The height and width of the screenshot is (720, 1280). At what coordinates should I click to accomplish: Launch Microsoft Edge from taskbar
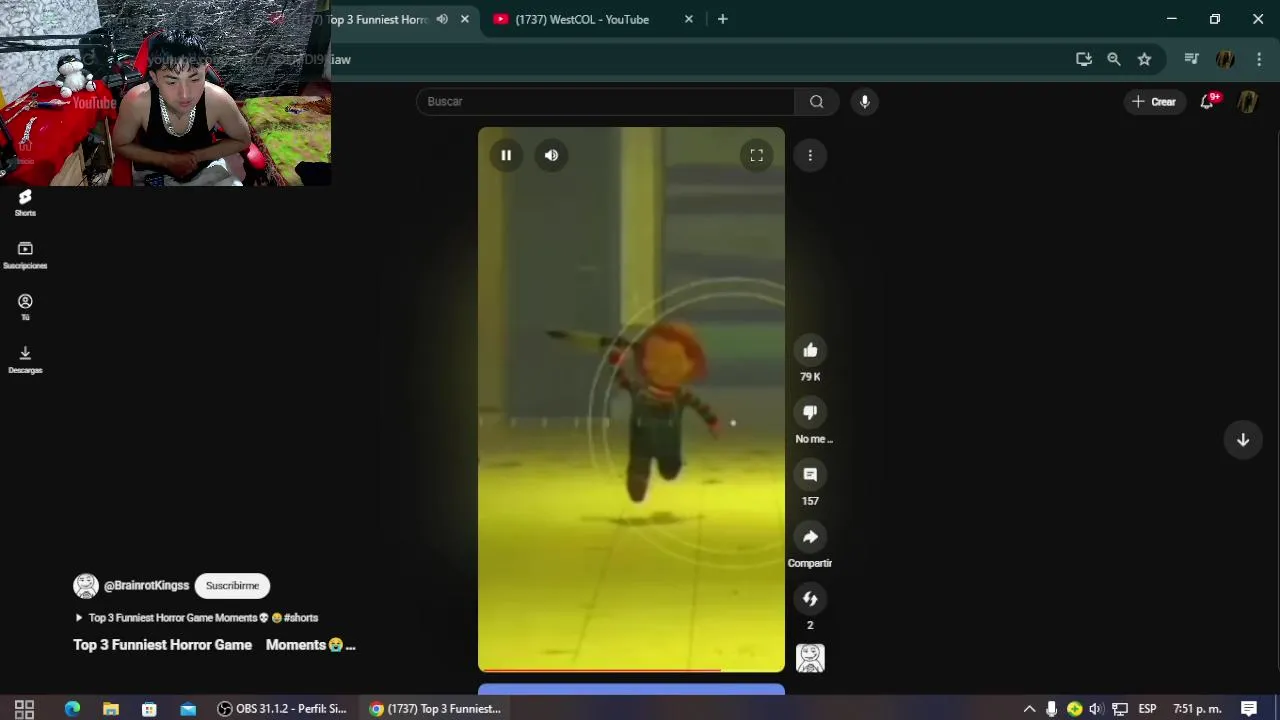(x=72, y=709)
